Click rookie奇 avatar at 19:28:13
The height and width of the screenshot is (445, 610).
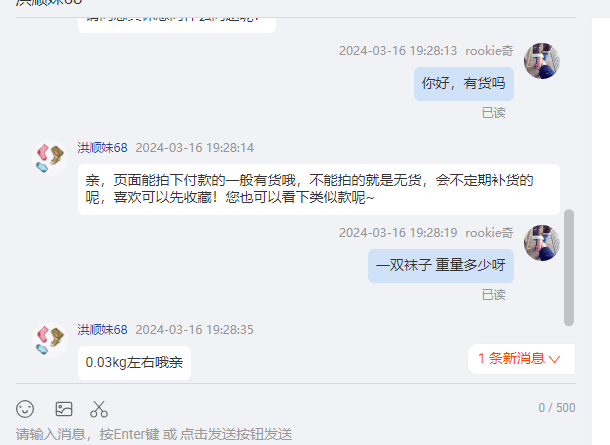tap(542, 61)
